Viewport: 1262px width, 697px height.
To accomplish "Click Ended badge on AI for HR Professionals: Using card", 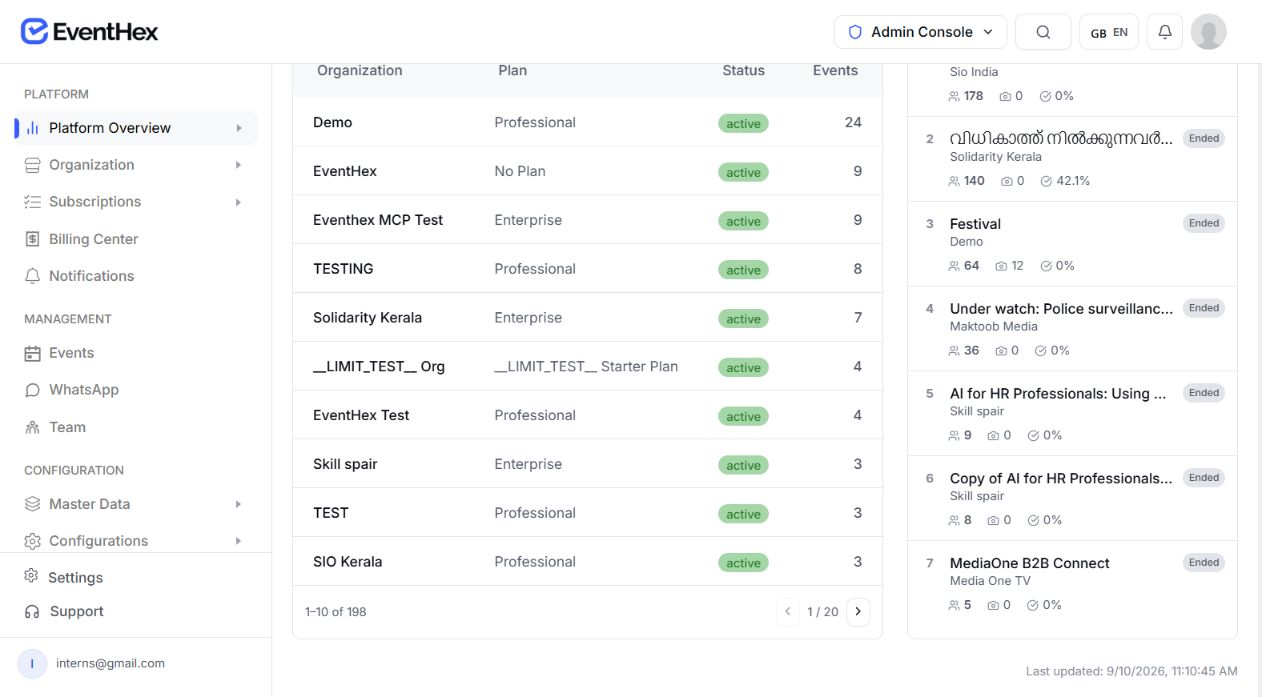I will coord(1204,393).
